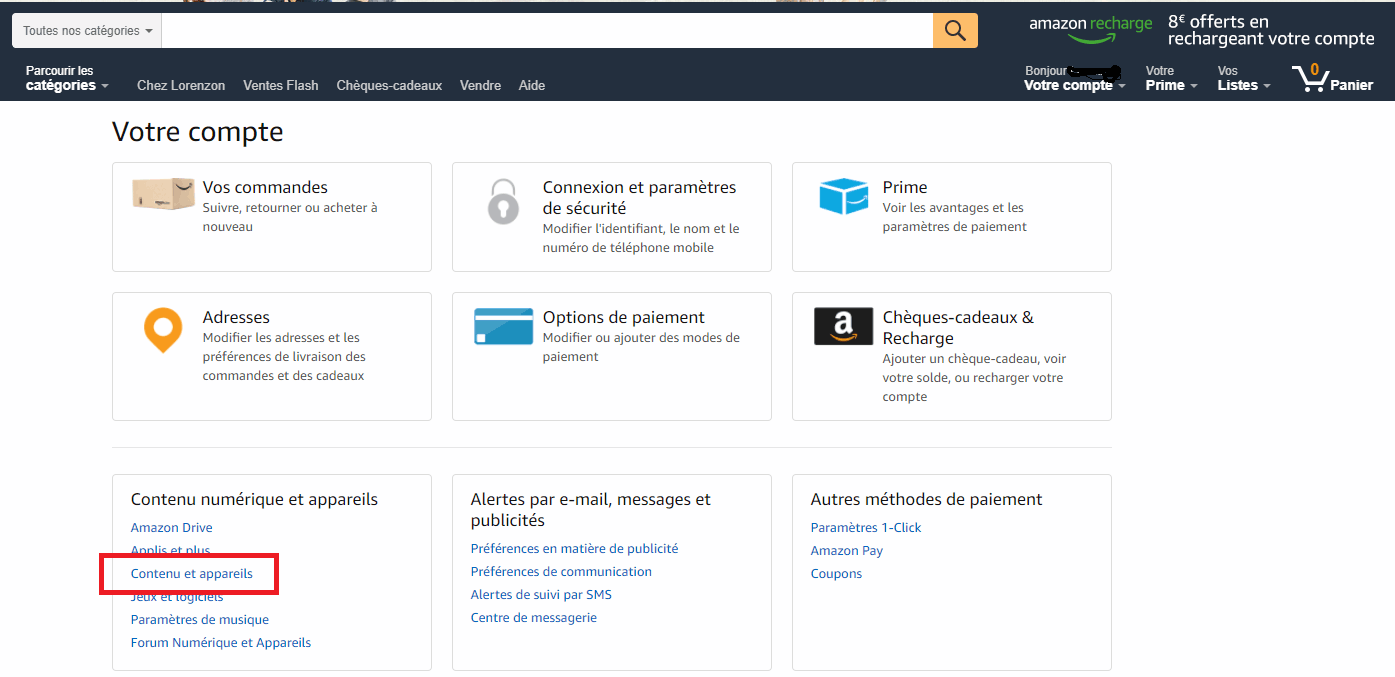This screenshot has width=1395, height=677.
Task: Click the blue Prime box icon
Action: click(x=843, y=196)
